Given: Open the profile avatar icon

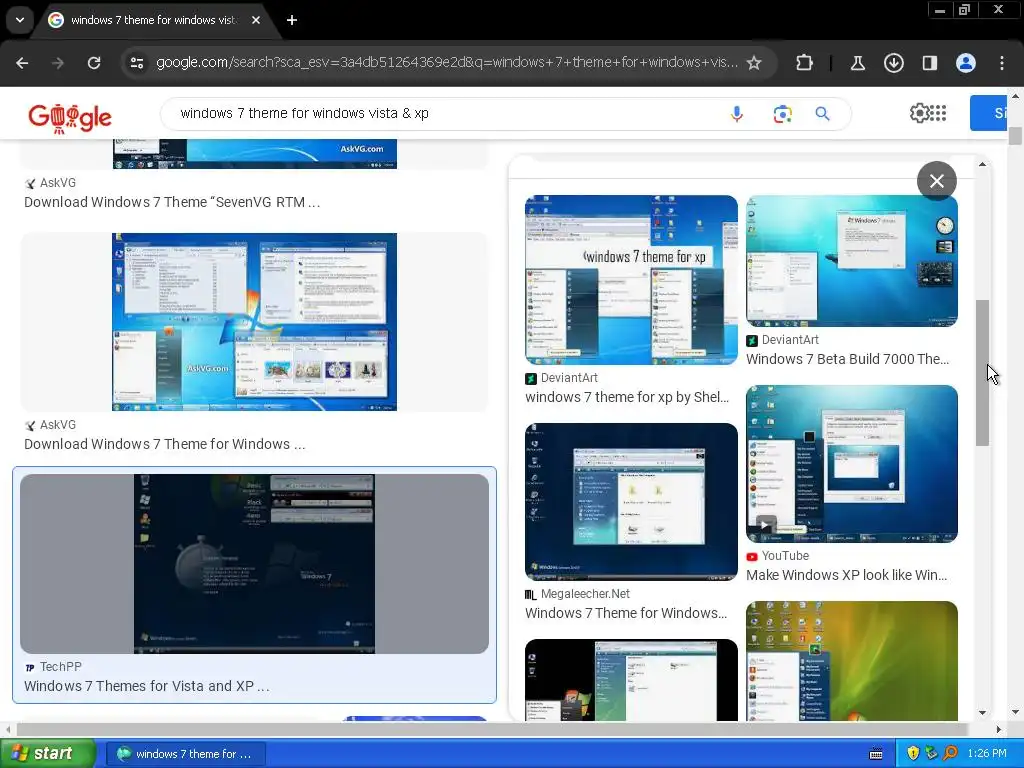Looking at the screenshot, I should click(966, 63).
